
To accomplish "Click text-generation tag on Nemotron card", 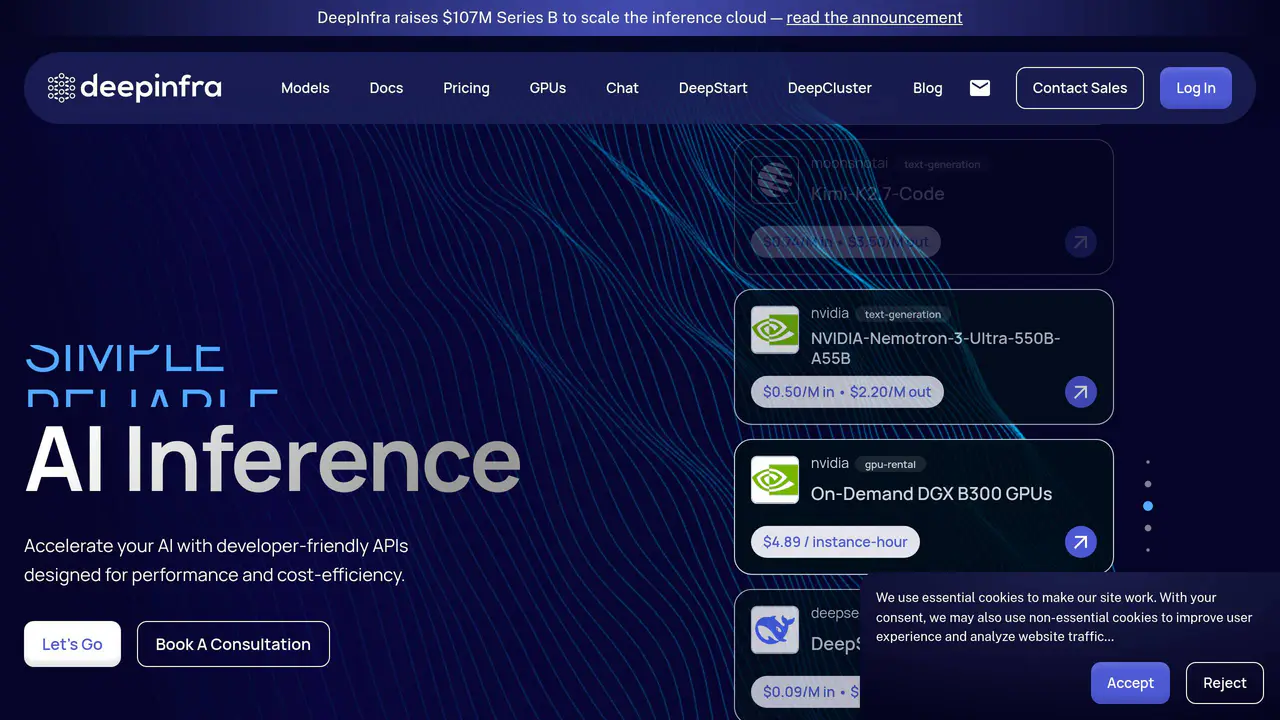I will [x=903, y=314].
